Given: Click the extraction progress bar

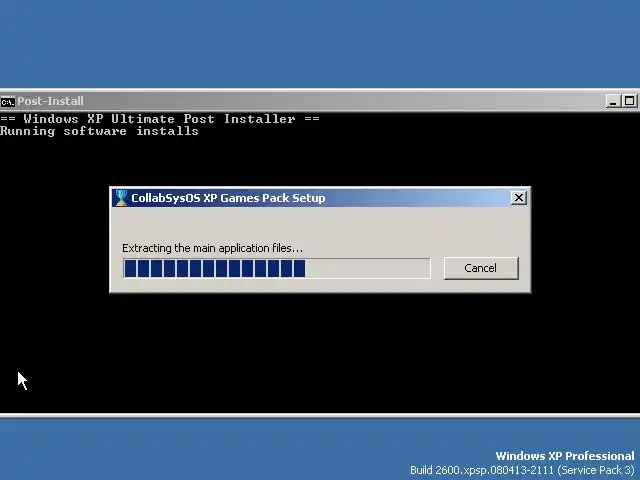Looking at the screenshot, I should (x=276, y=268).
